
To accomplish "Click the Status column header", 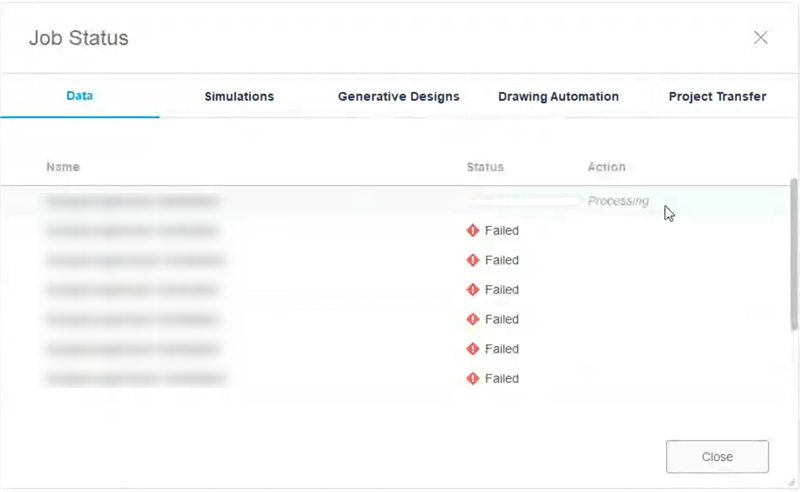I will [485, 167].
